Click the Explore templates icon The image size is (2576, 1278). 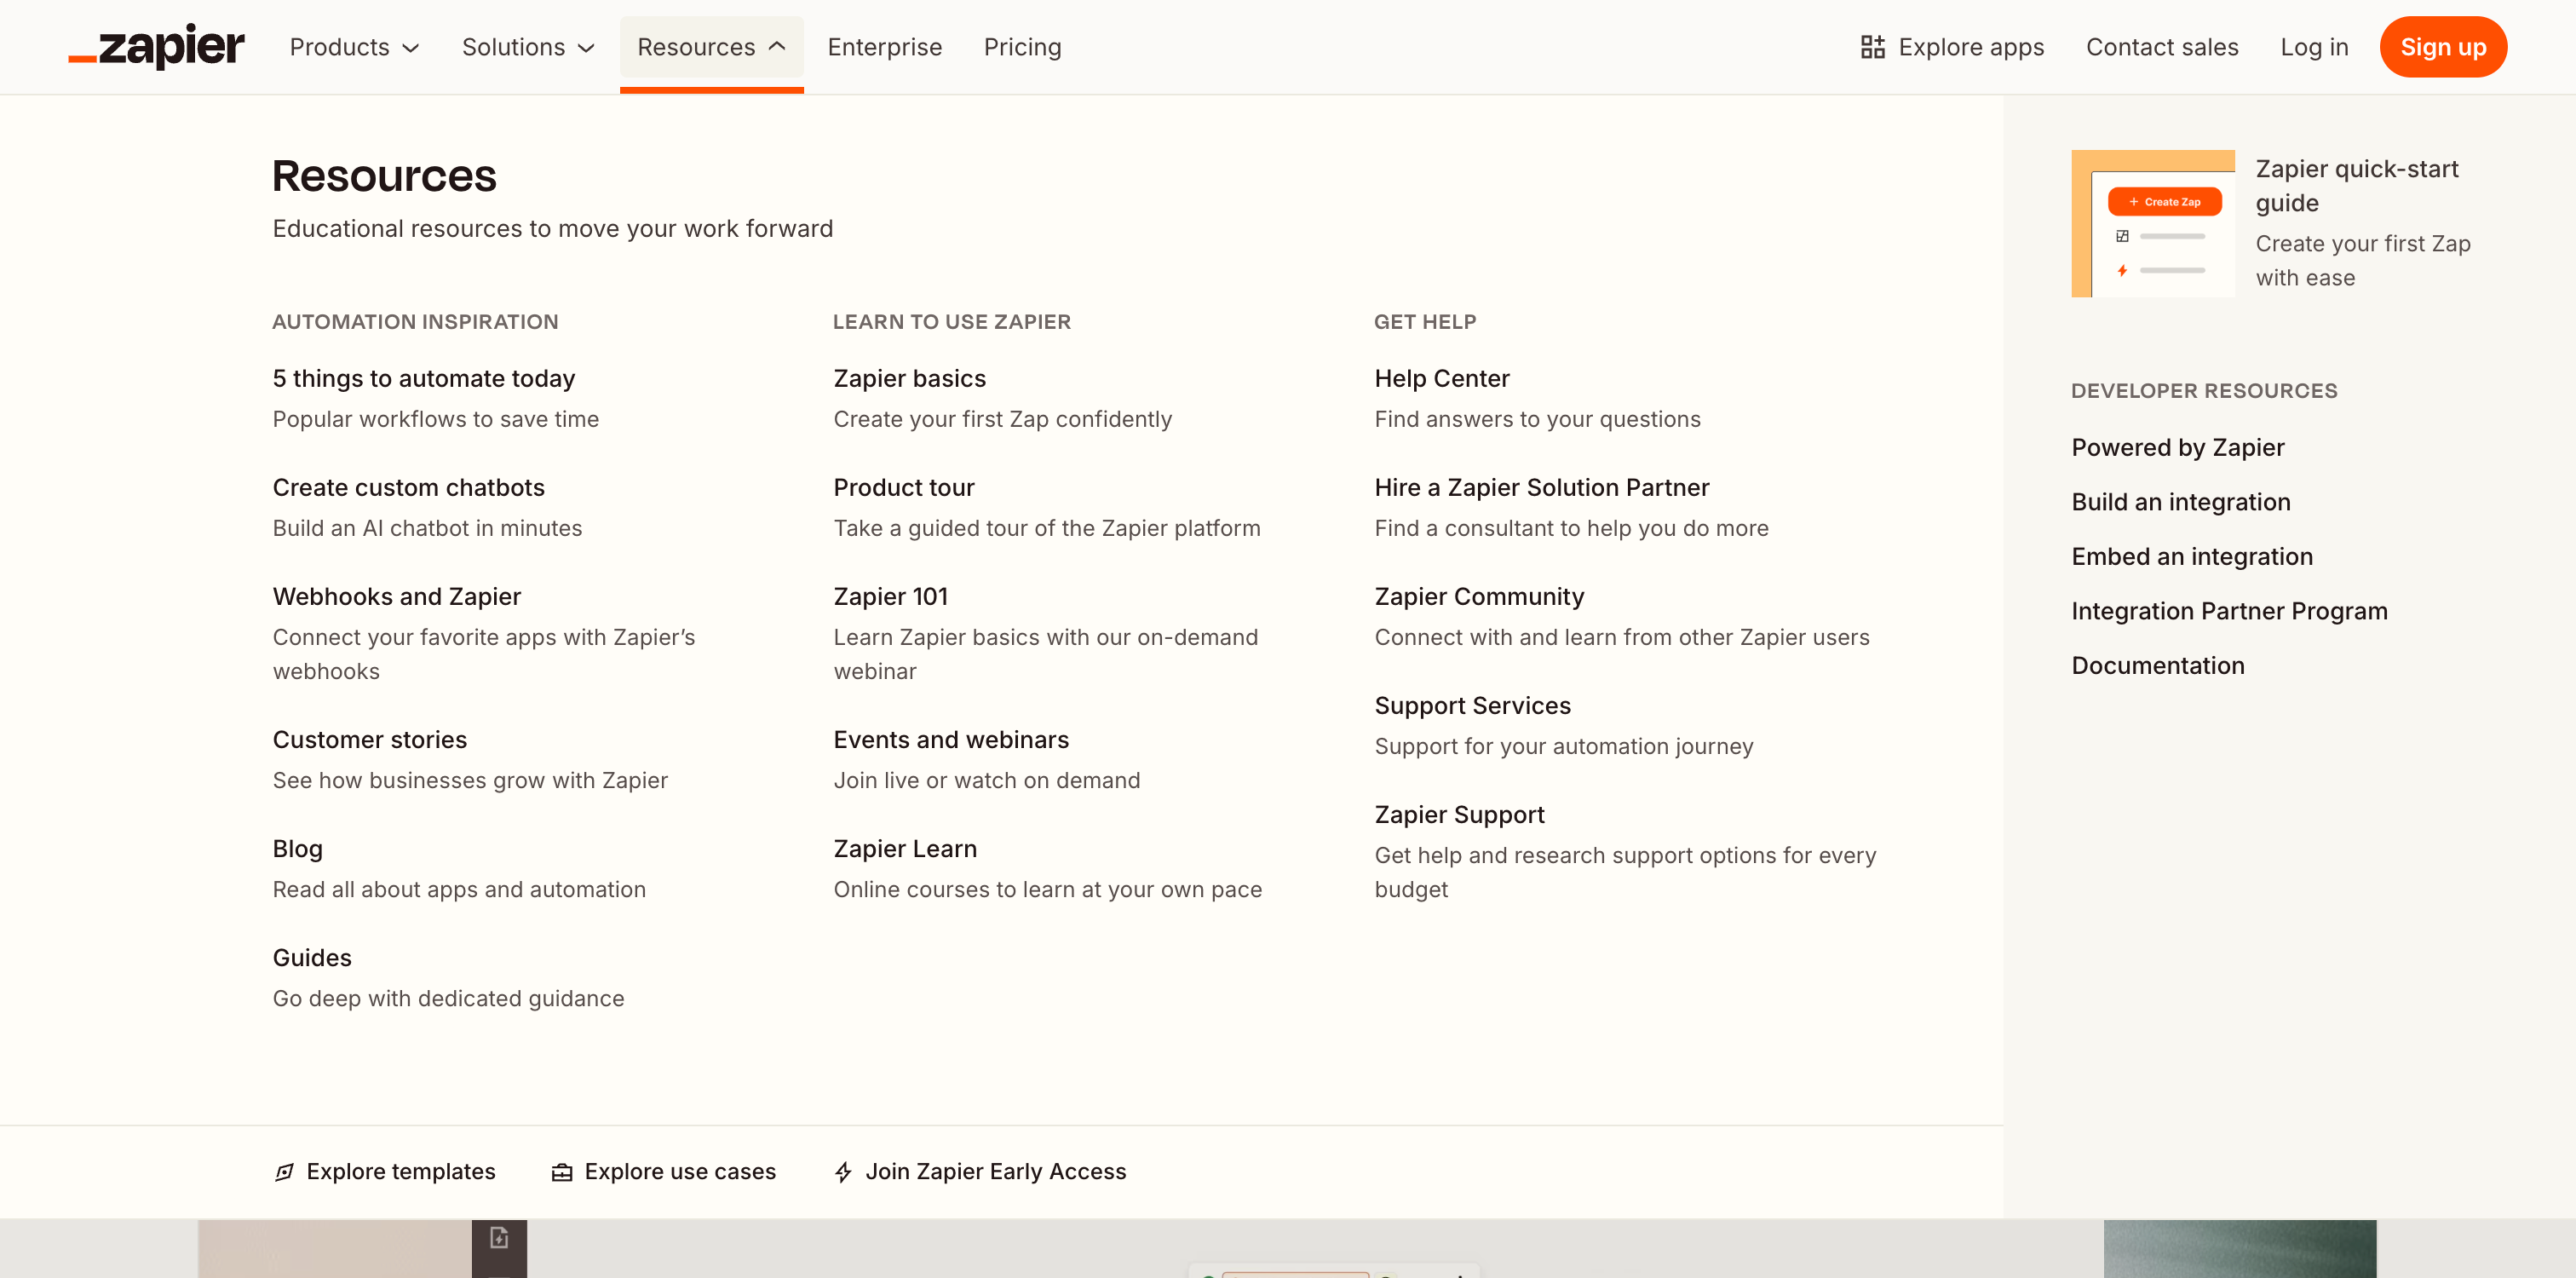click(x=284, y=1172)
